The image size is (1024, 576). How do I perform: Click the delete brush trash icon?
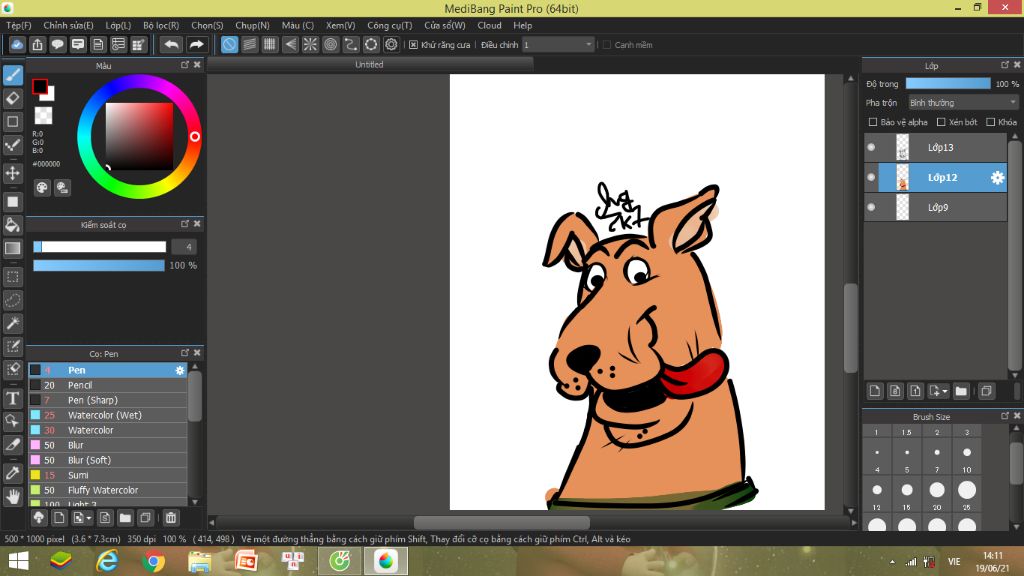click(170, 518)
